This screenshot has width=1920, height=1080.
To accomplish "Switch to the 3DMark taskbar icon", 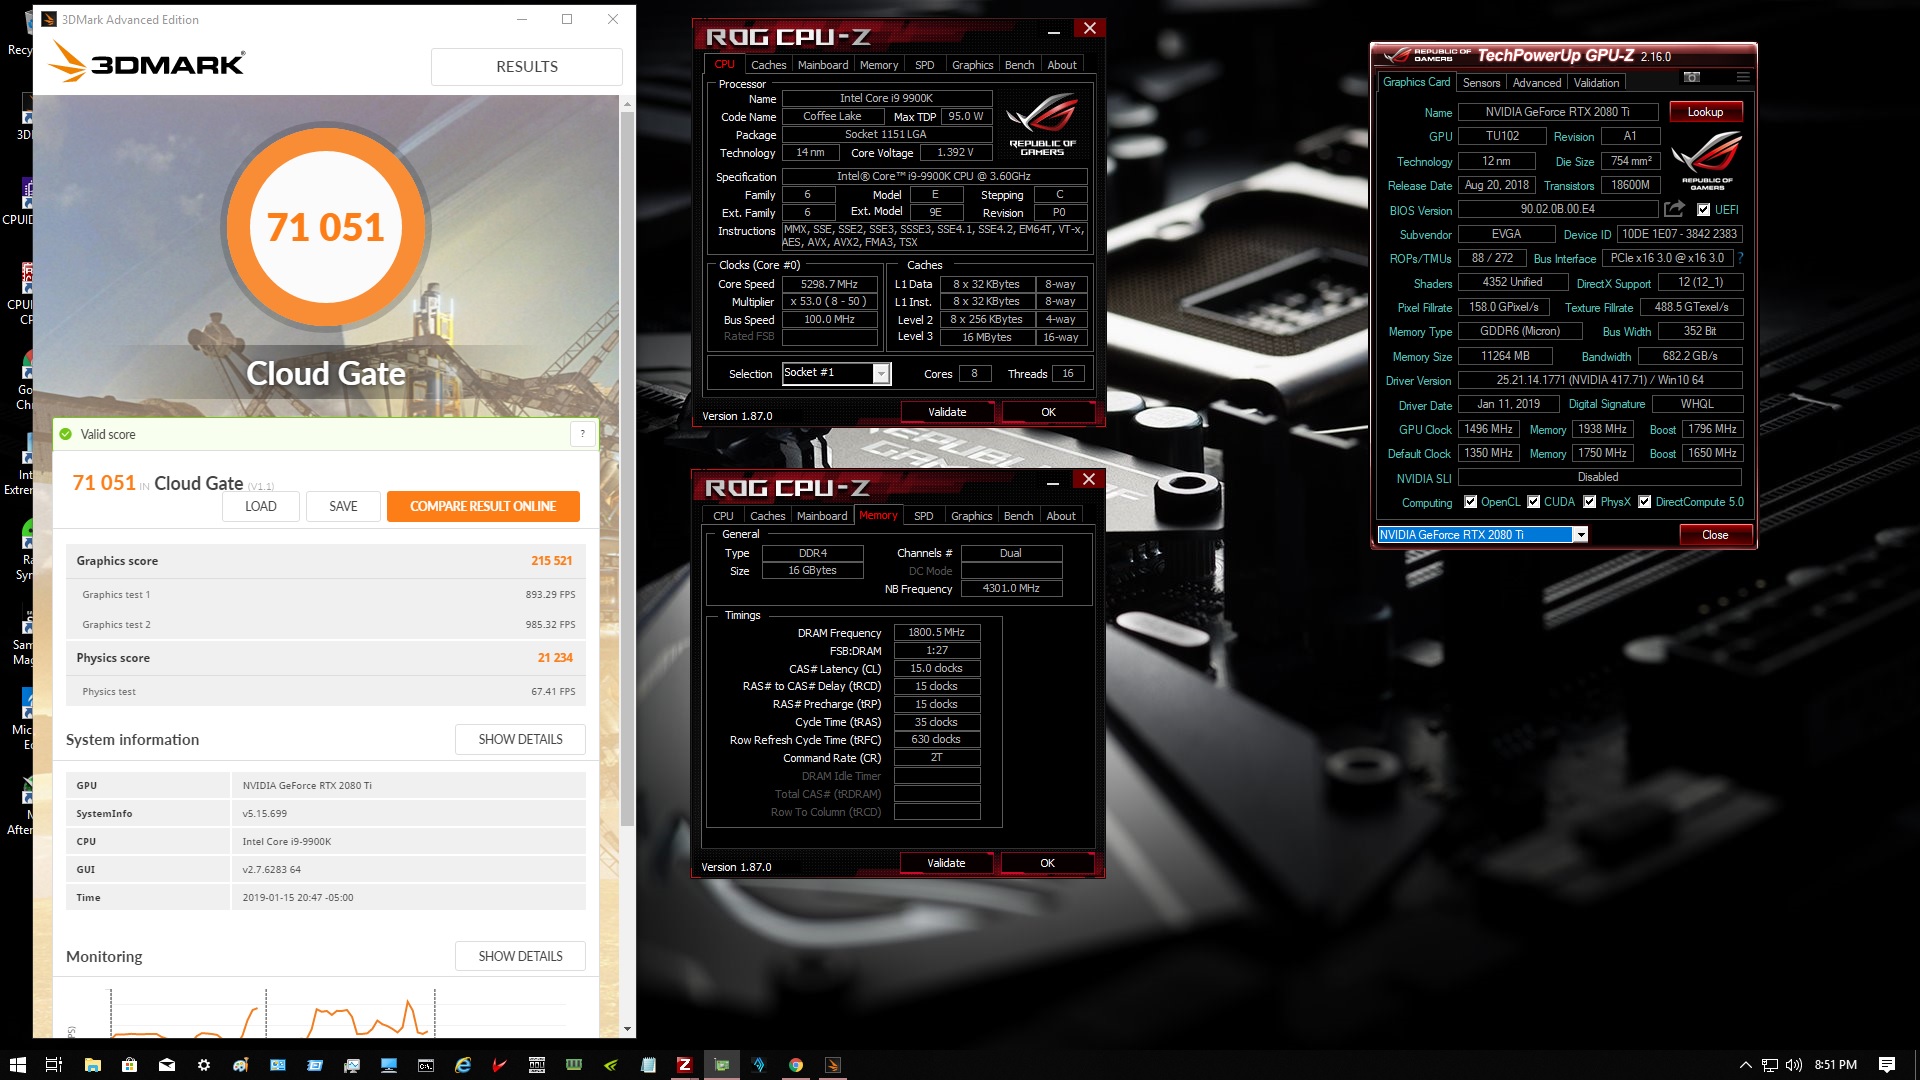I will click(x=832, y=1065).
